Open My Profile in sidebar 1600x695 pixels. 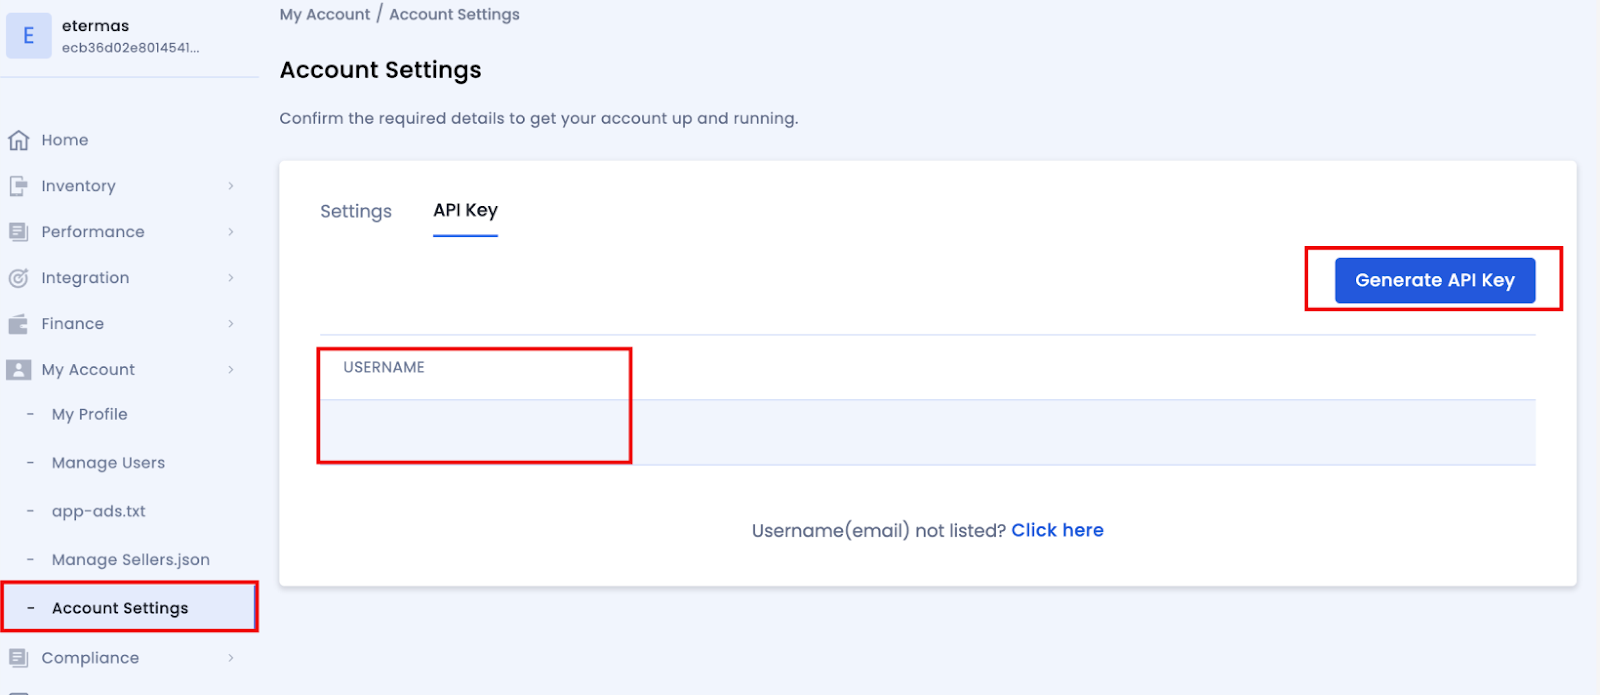[x=90, y=414]
